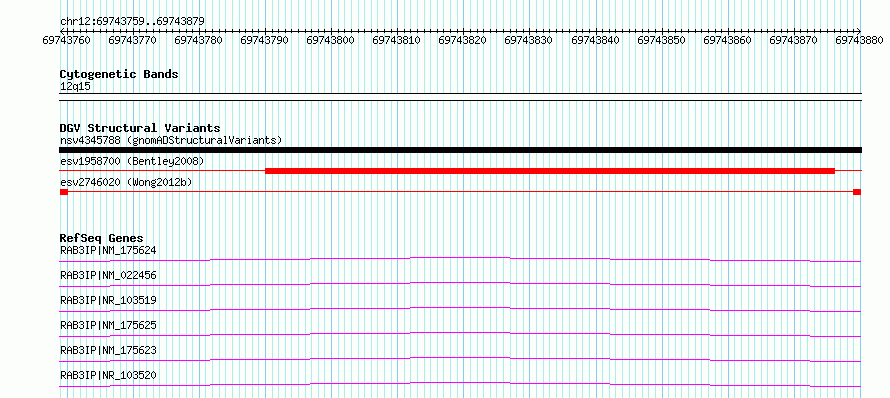Select the esv1958700 (Bentley2008) label
Screen dimensions: 890x398
132,162
